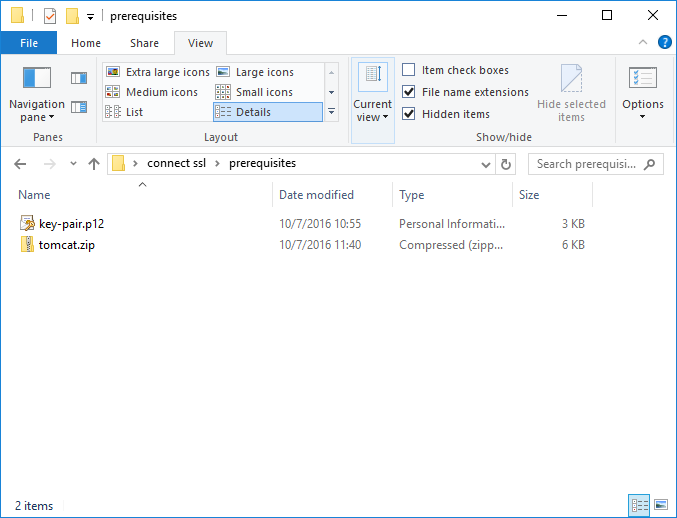Open the File menu tab
This screenshot has width=677, height=518.
(29, 43)
